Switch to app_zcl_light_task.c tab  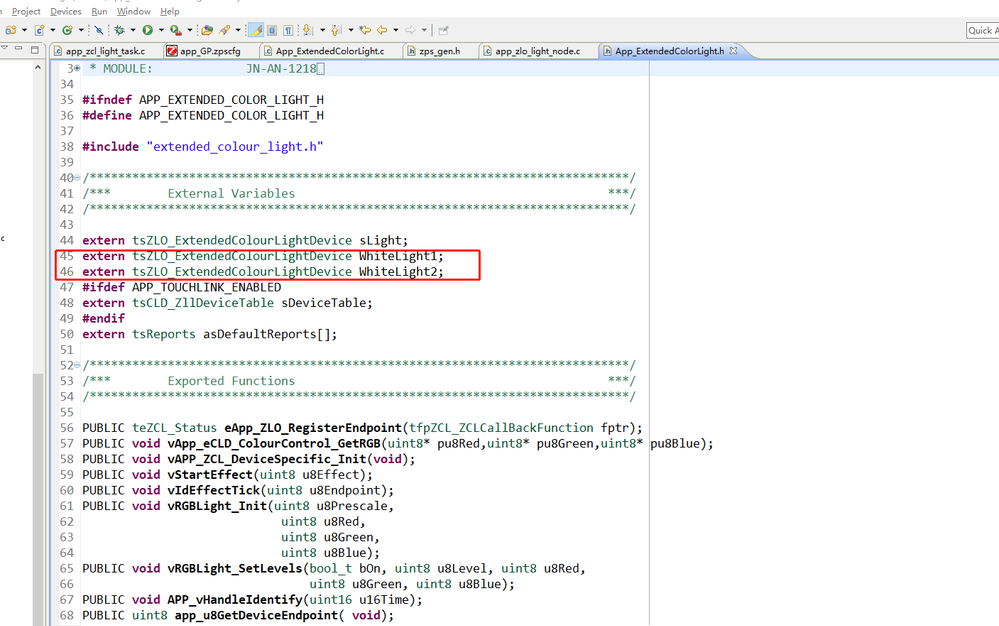click(105, 51)
